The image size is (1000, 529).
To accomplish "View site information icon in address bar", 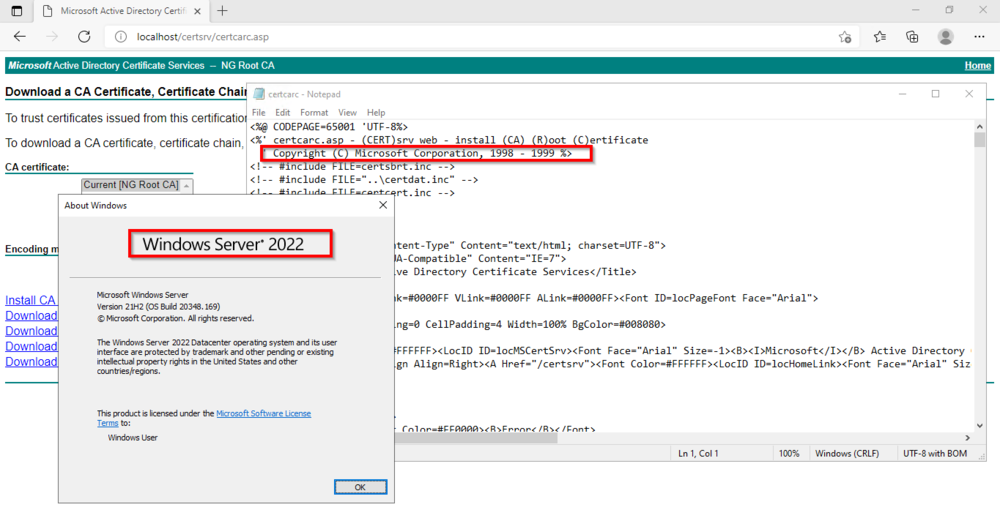I will pyautogui.click(x=120, y=37).
